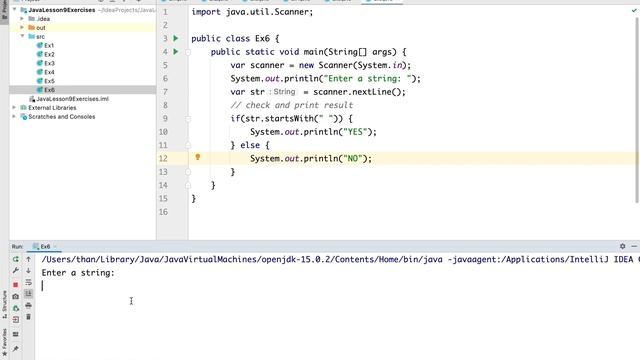Open run configuration via wrench icon
This screenshot has width=640, height=360.
click(x=16, y=270)
